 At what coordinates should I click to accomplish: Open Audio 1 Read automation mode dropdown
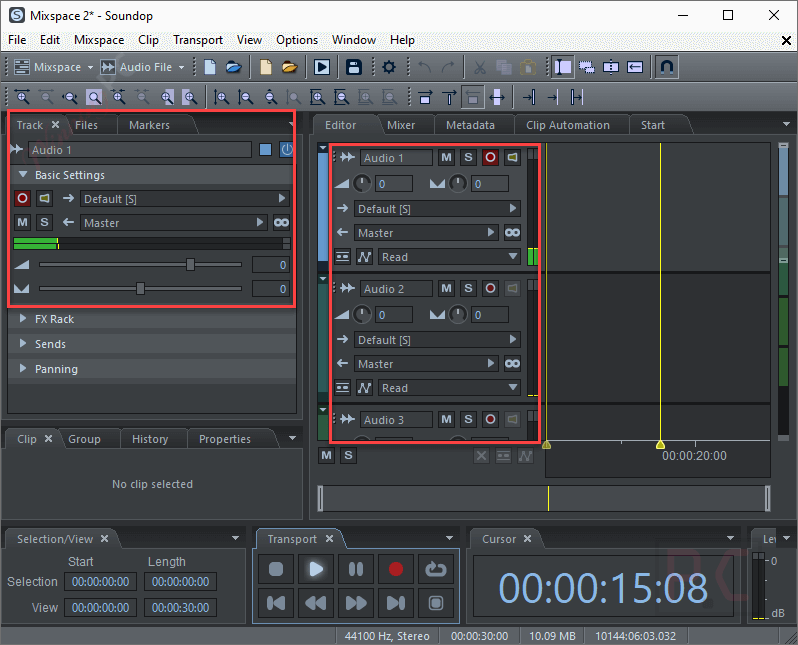click(x=449, y=257)
